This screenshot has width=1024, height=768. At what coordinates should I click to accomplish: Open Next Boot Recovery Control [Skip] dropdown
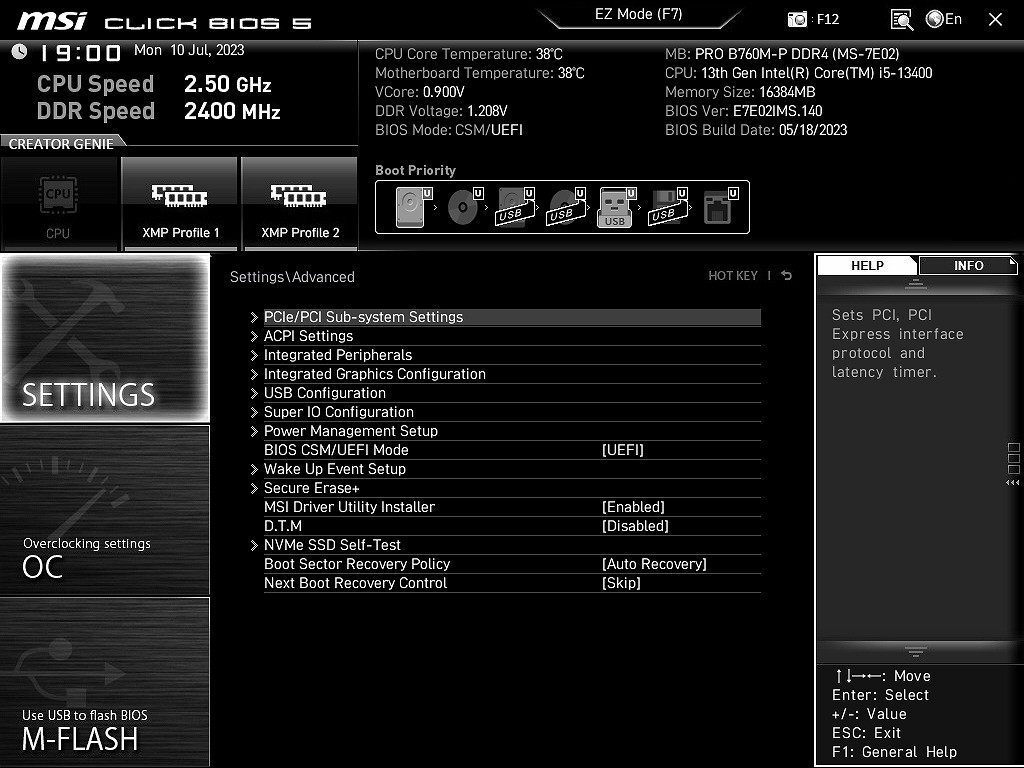pos(621,583)
